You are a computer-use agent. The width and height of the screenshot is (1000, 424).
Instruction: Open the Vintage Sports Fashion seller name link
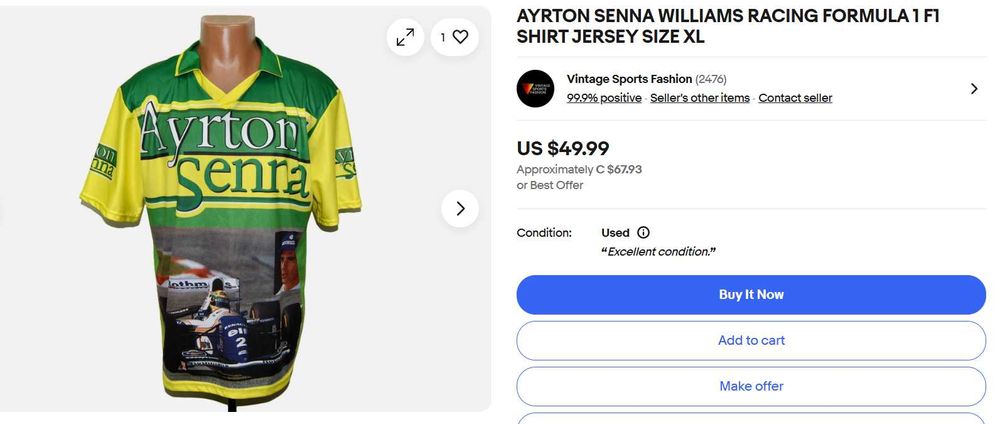(x=629, y=79)
